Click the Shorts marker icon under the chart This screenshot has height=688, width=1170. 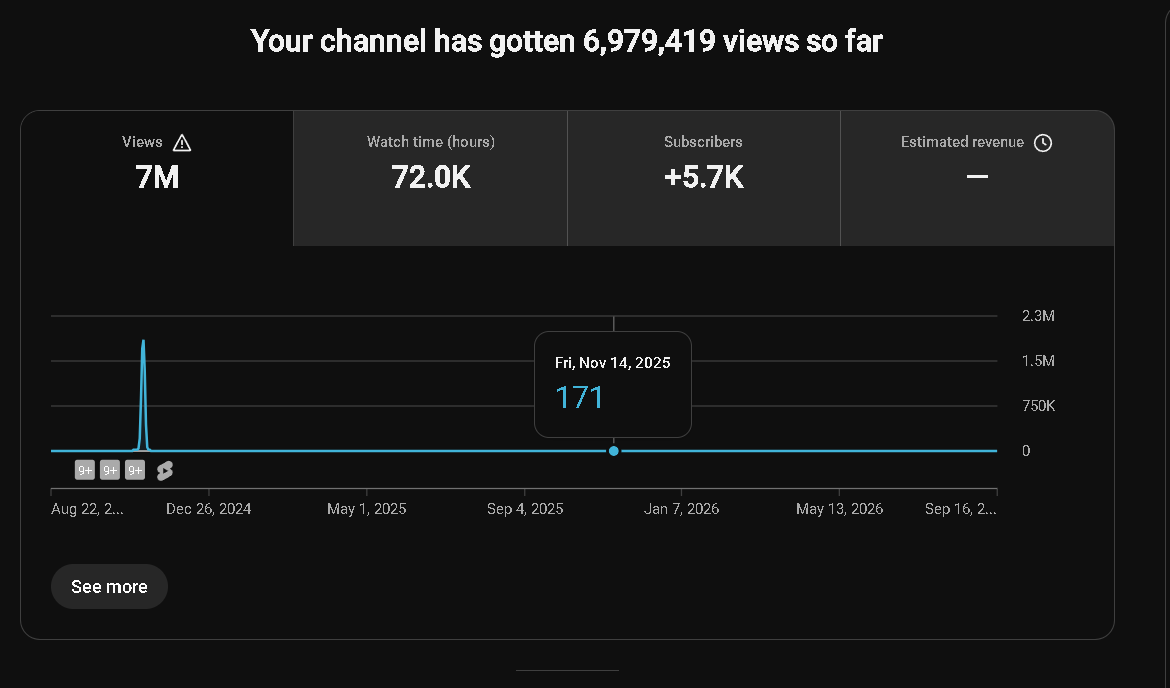tap(165, 471)
